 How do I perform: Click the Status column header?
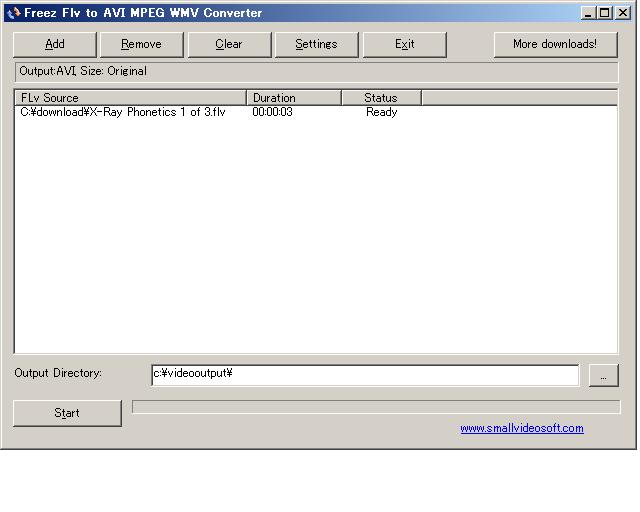click(x=382, y=98)
